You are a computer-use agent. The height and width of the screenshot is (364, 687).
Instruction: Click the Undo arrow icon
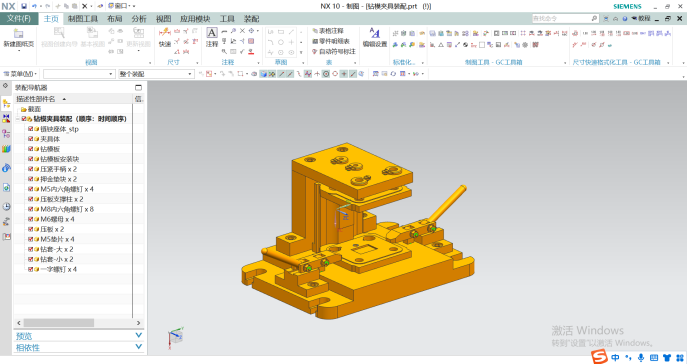coord(34,6)
